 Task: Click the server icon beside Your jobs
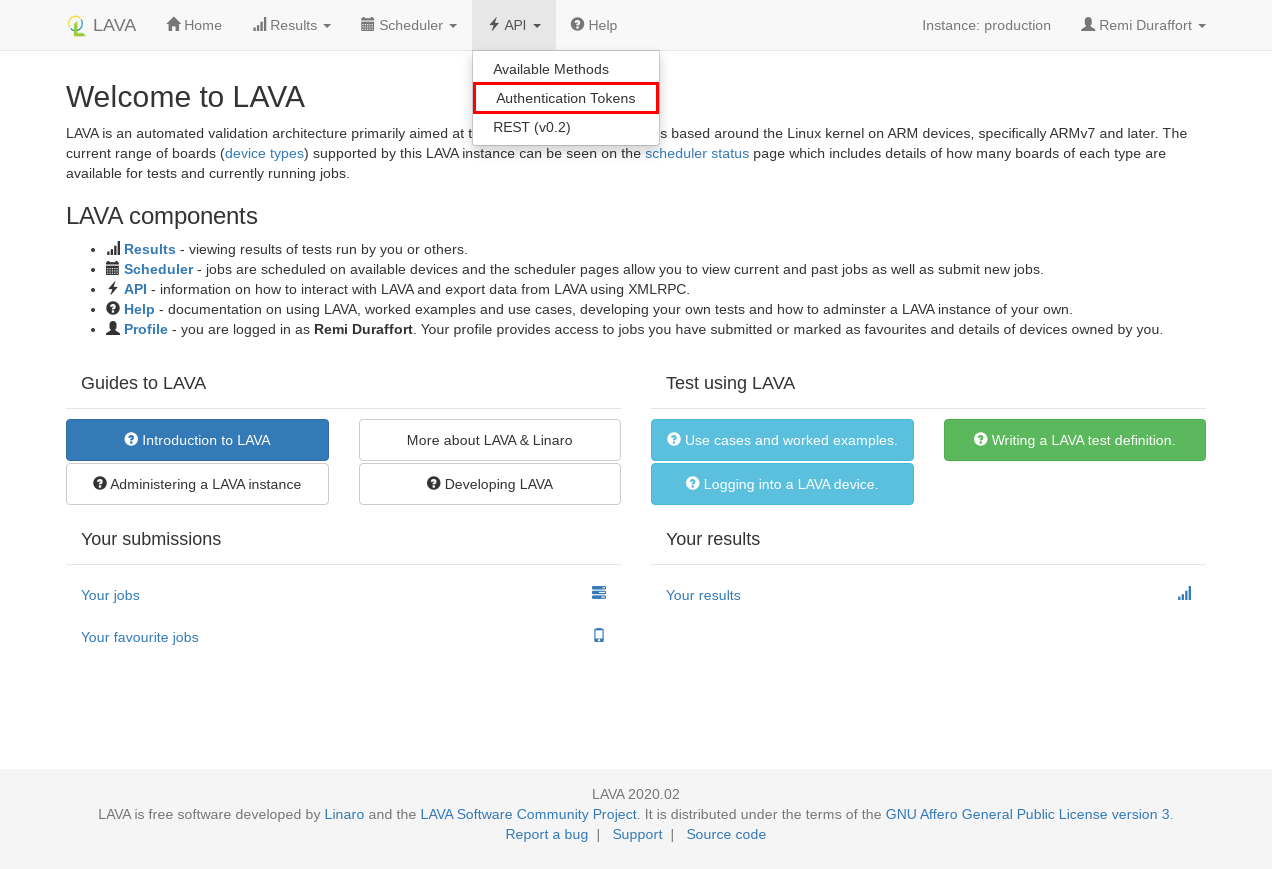pos(599,593)
